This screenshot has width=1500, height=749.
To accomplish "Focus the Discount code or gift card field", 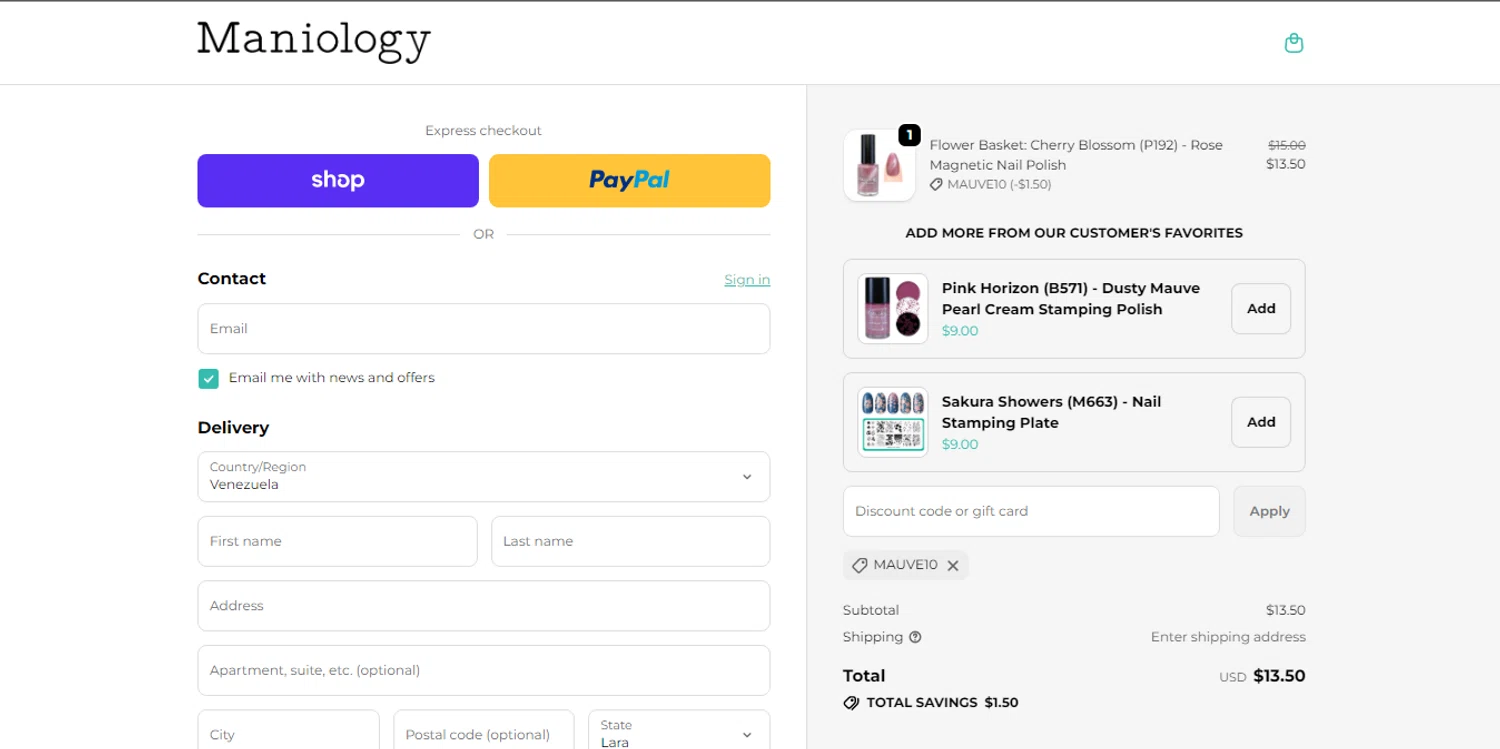I will click(1031, 511).
